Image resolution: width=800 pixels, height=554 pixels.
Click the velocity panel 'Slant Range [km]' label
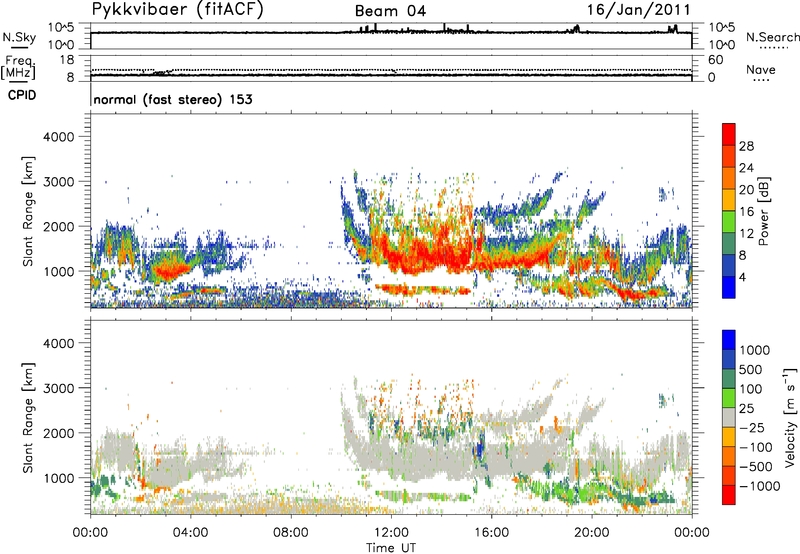(x=28, y=417)
